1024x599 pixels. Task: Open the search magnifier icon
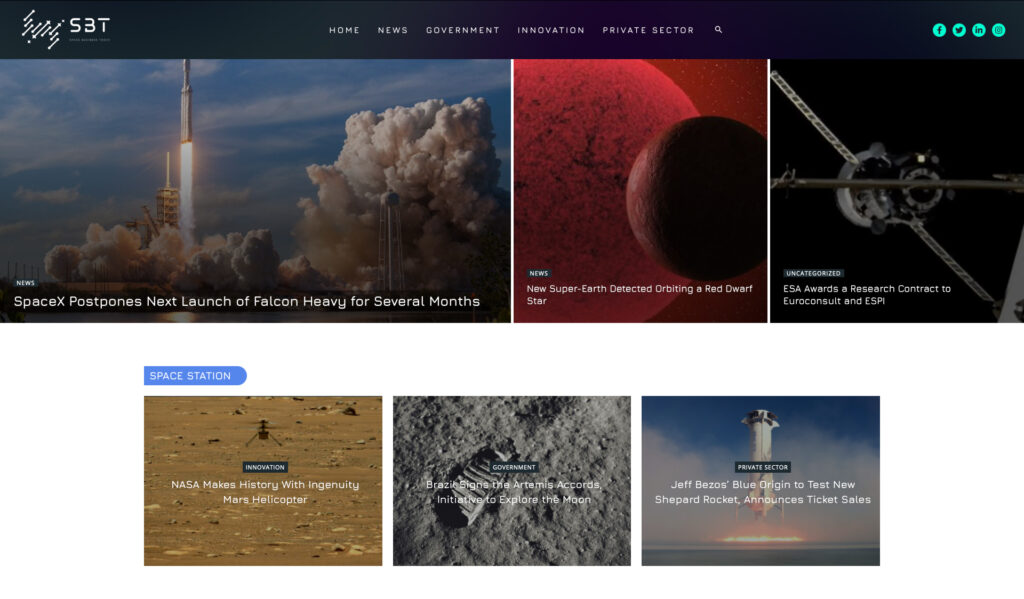click(x=718, y=29)
